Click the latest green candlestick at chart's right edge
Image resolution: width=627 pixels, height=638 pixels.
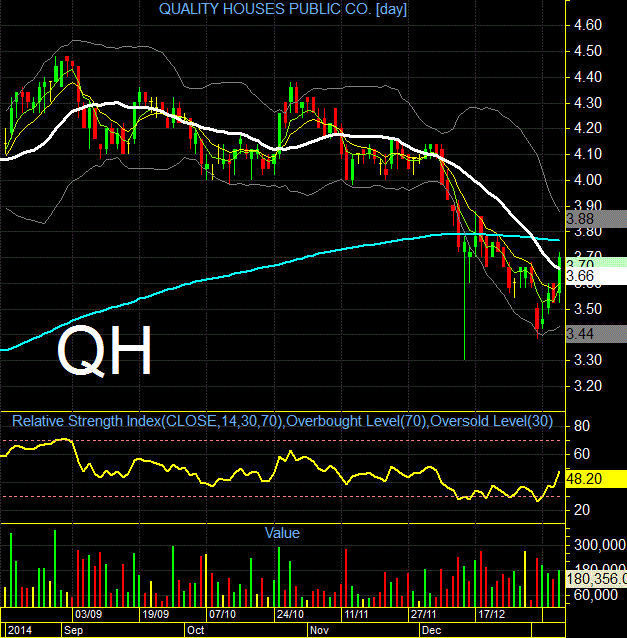coord(560,277)
